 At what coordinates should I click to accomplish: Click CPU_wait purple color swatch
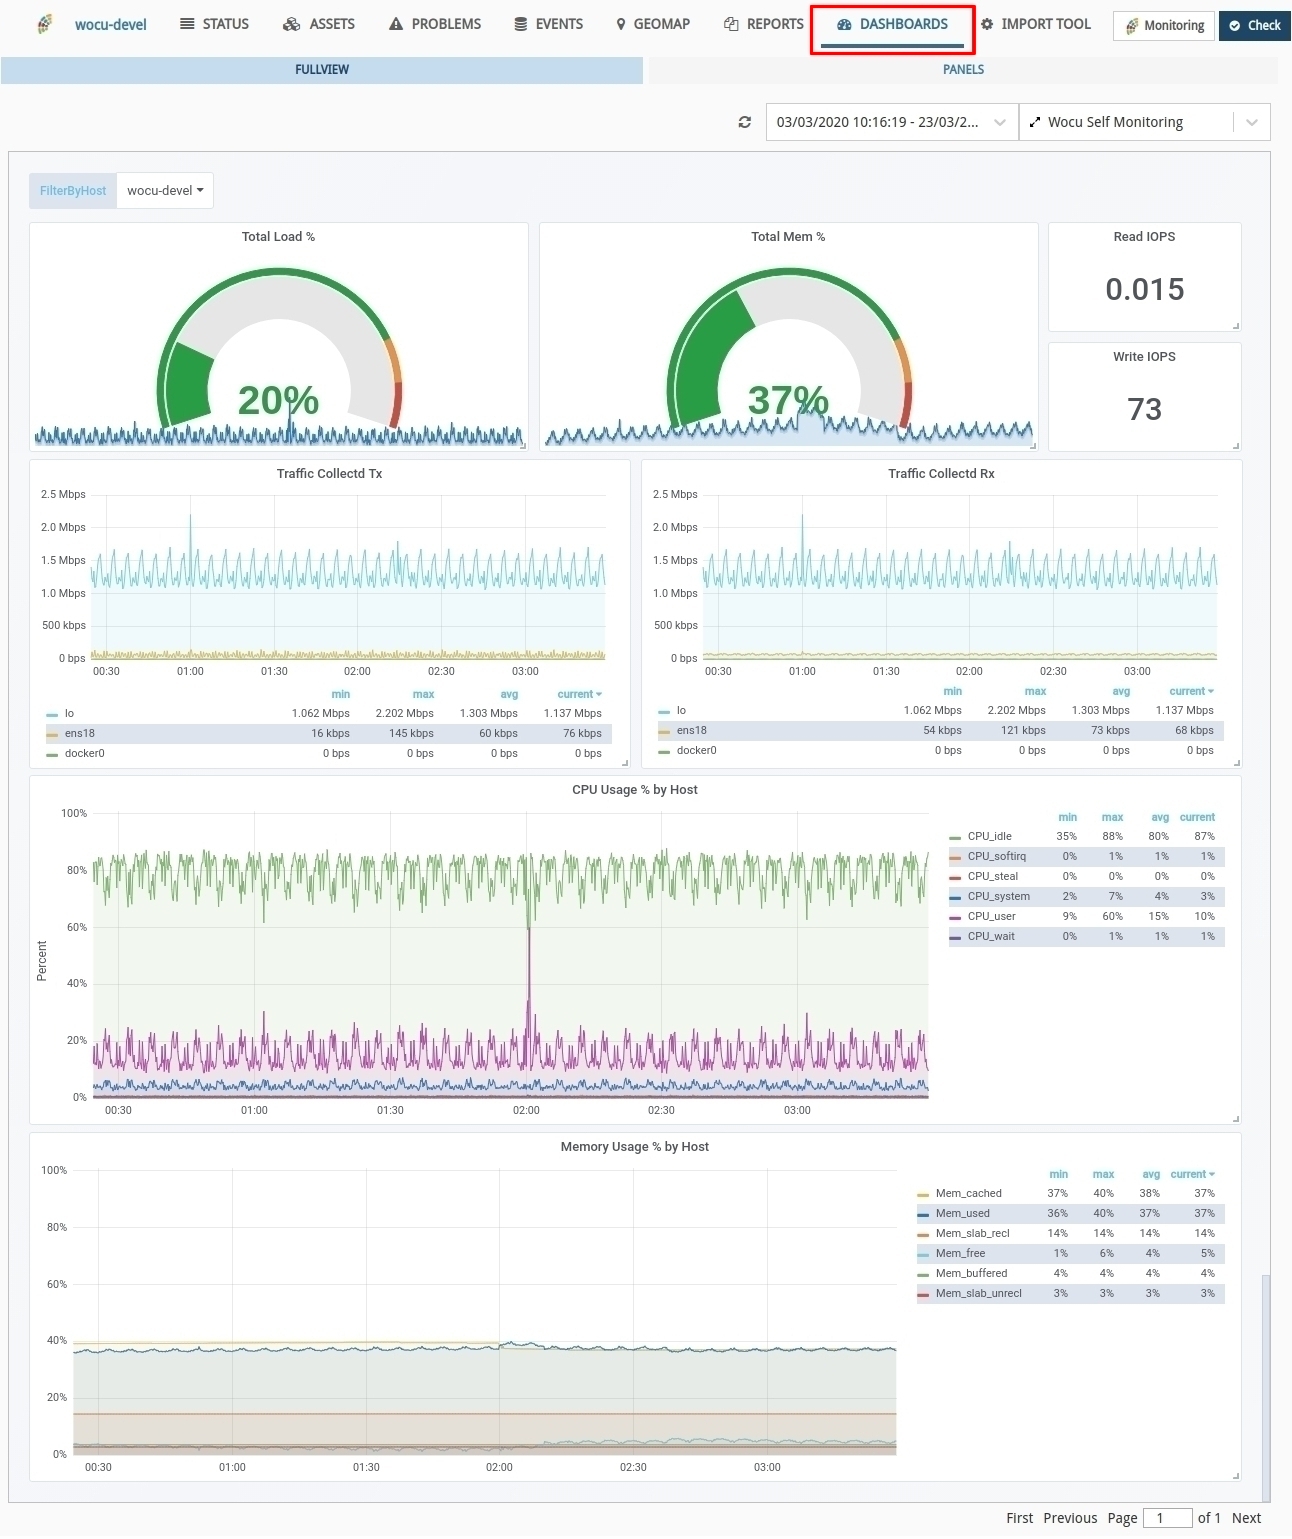[x=955, y=938]
